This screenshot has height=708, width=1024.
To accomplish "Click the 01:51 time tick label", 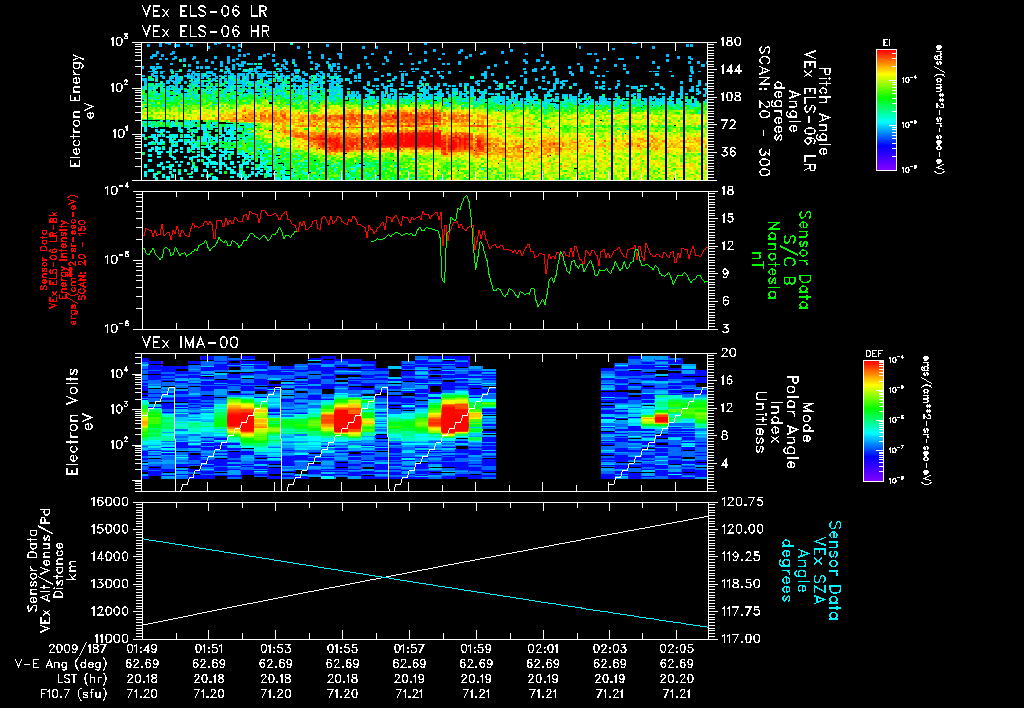I will [208, 649].
